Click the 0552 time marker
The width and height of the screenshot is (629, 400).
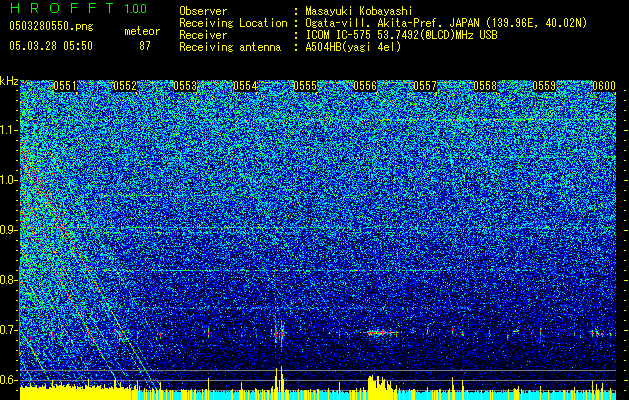[125, 86]
